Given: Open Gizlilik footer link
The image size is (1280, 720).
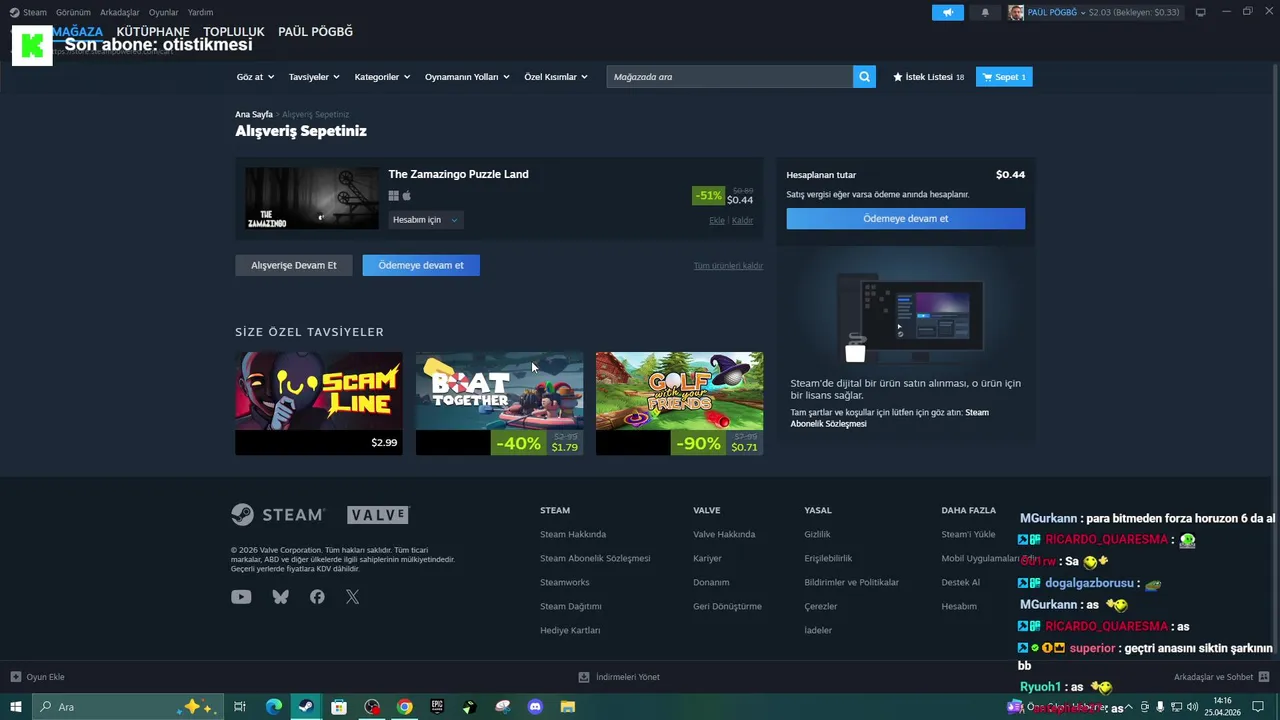Looking at the screenshot, I should point(817,534).
